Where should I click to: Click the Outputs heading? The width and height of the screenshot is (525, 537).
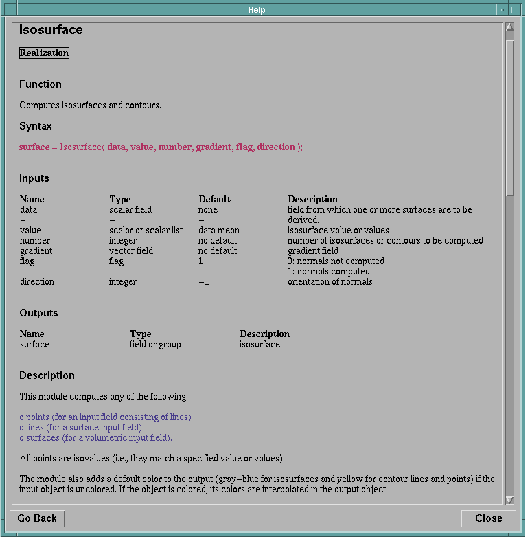coord(38,313)
